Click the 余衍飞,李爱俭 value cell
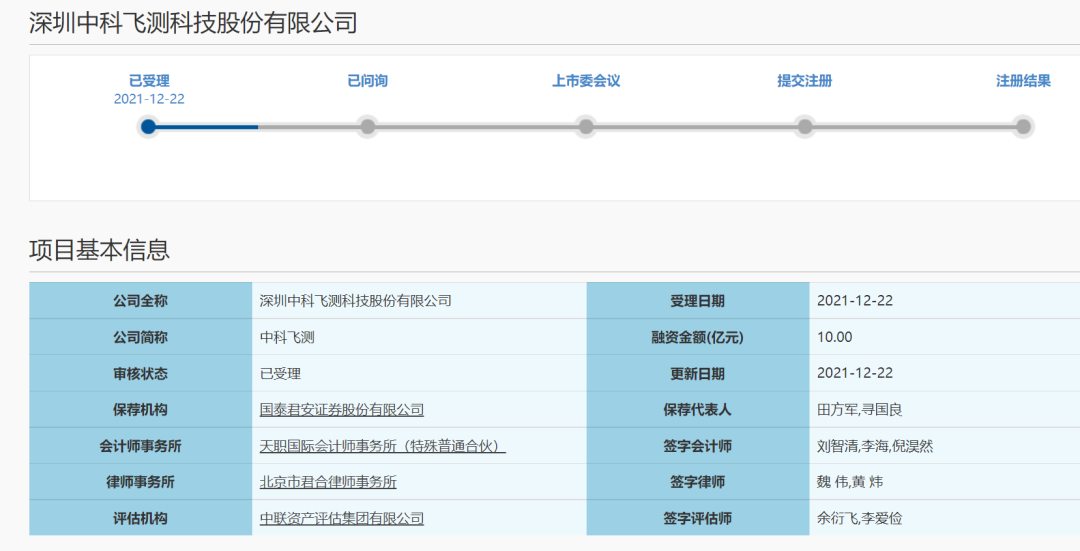 pyautogui.click(x=944, y=519)
